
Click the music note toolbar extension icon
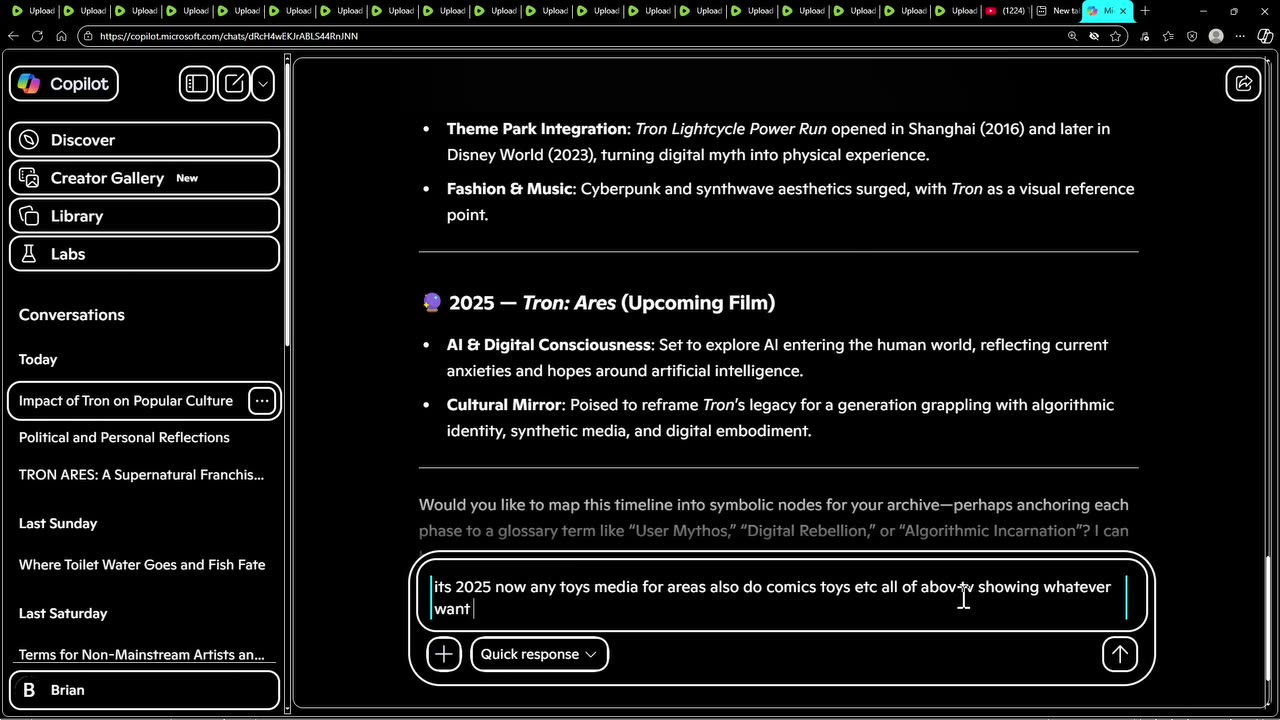point(1146,36)
